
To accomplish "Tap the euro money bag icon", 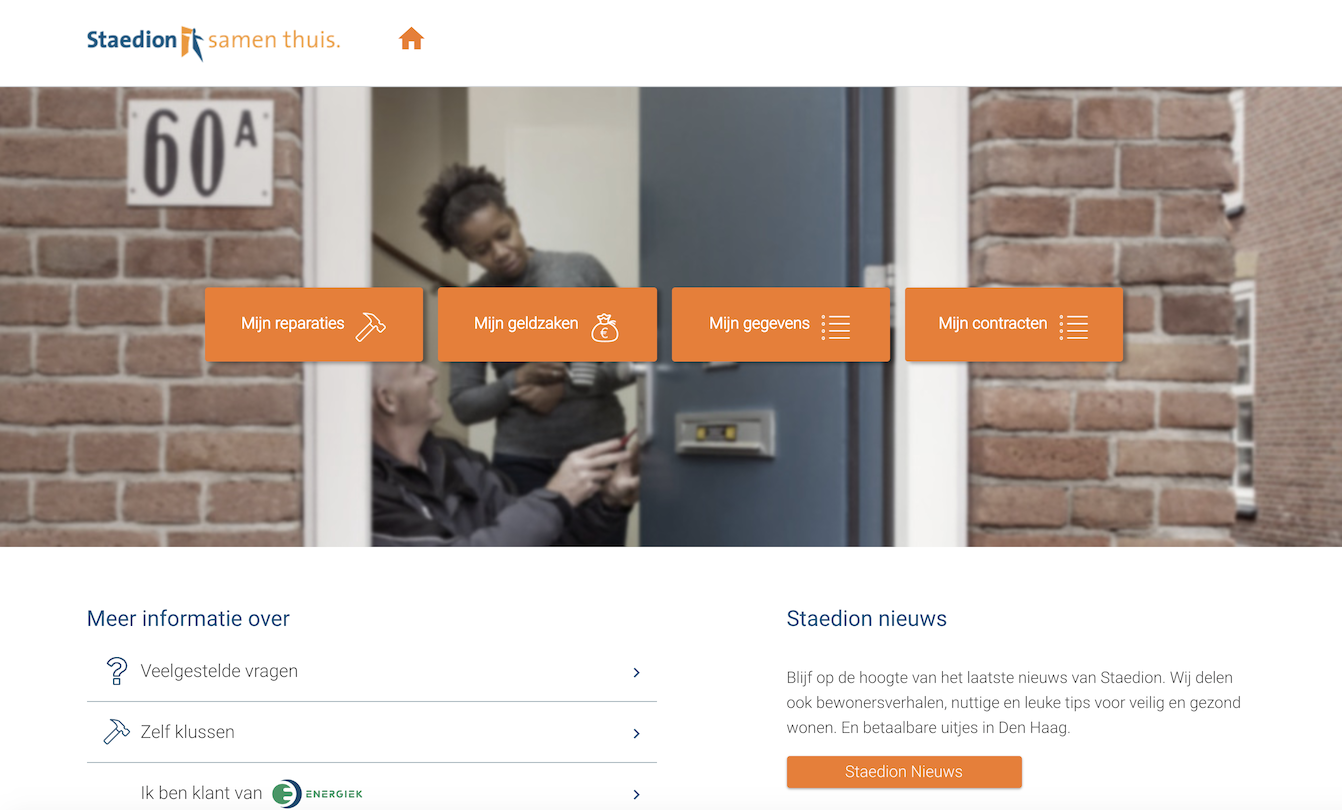I will pyautogui.click(x=604, y=327).
